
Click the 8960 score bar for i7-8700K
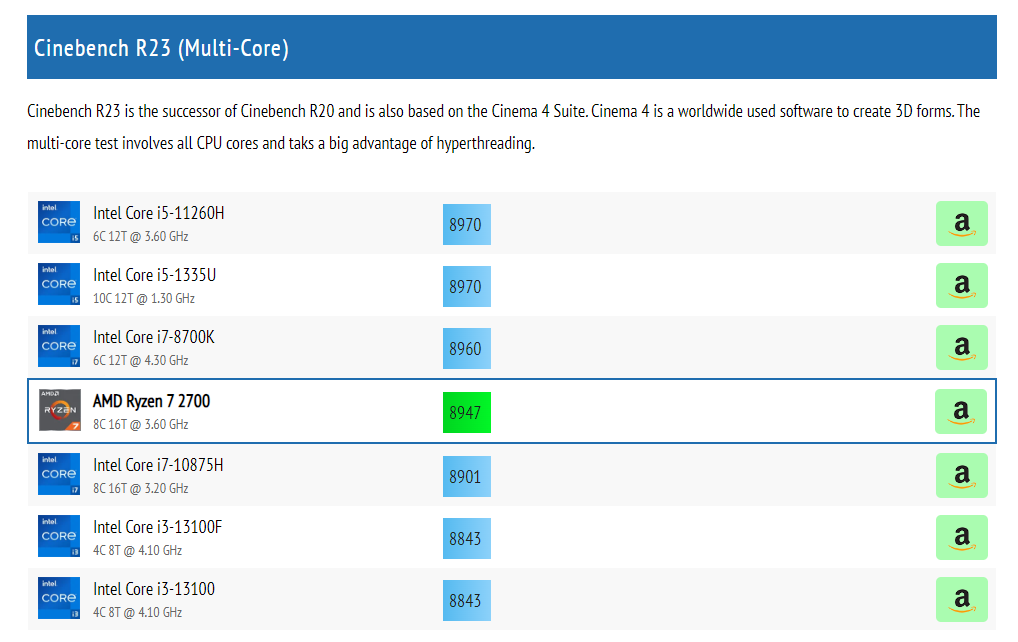tap(467, 349)
